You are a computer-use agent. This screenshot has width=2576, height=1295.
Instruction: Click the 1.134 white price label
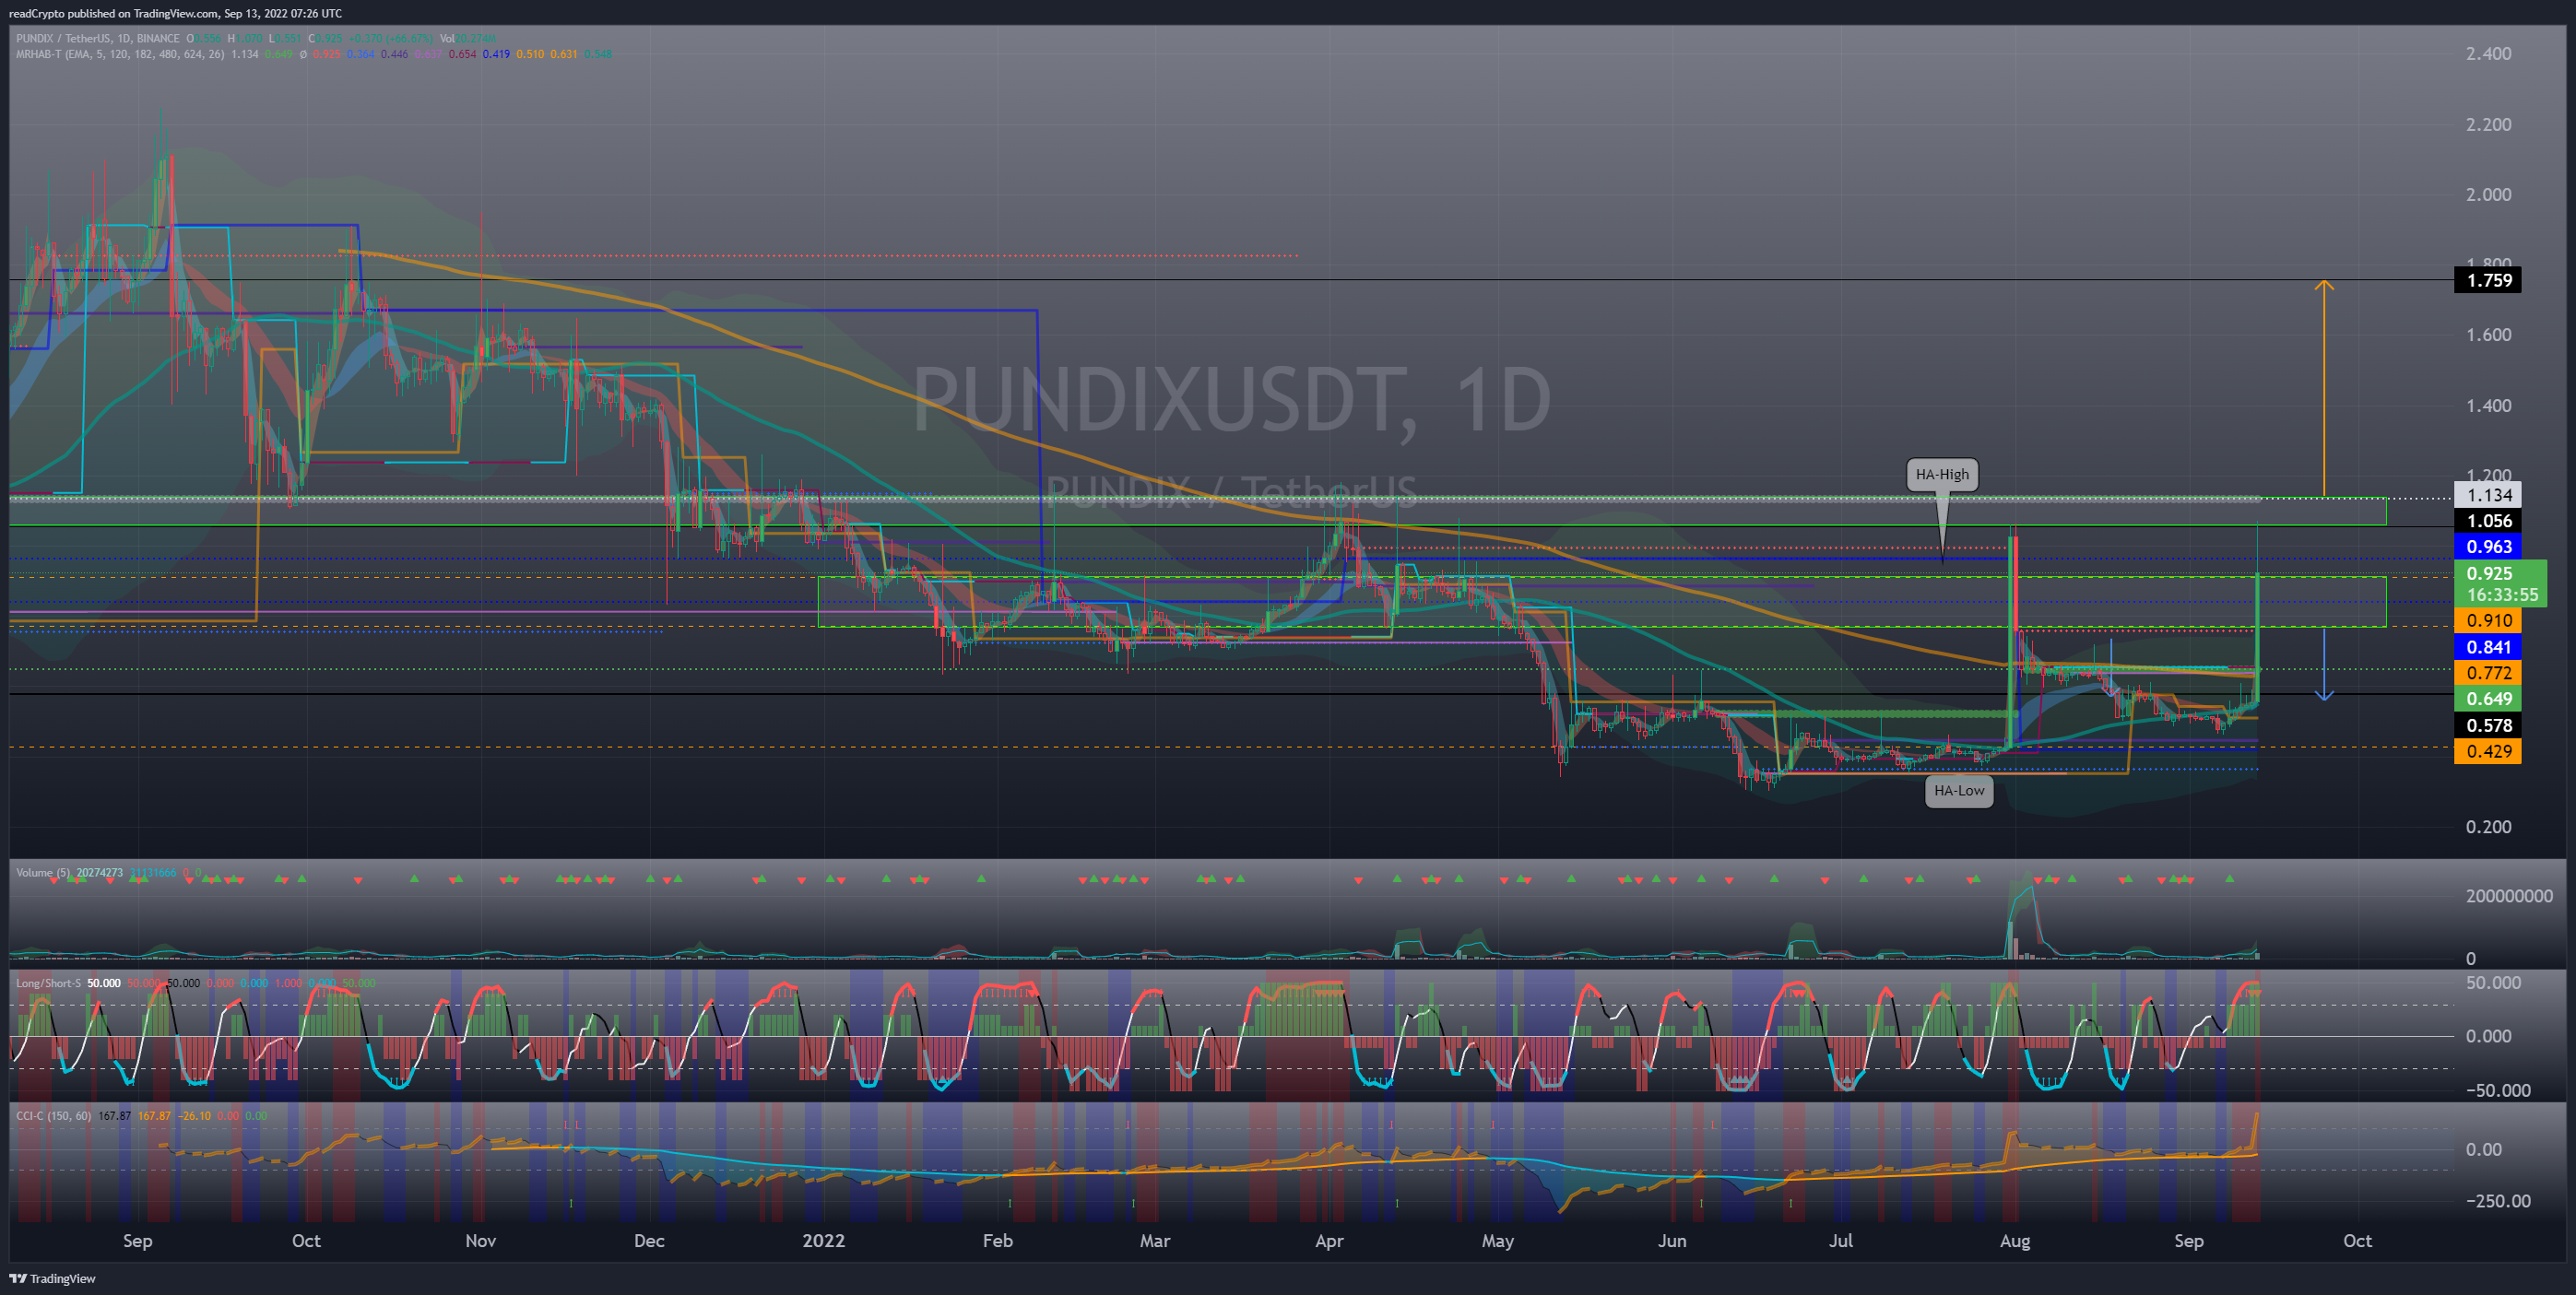(2487, 495)
